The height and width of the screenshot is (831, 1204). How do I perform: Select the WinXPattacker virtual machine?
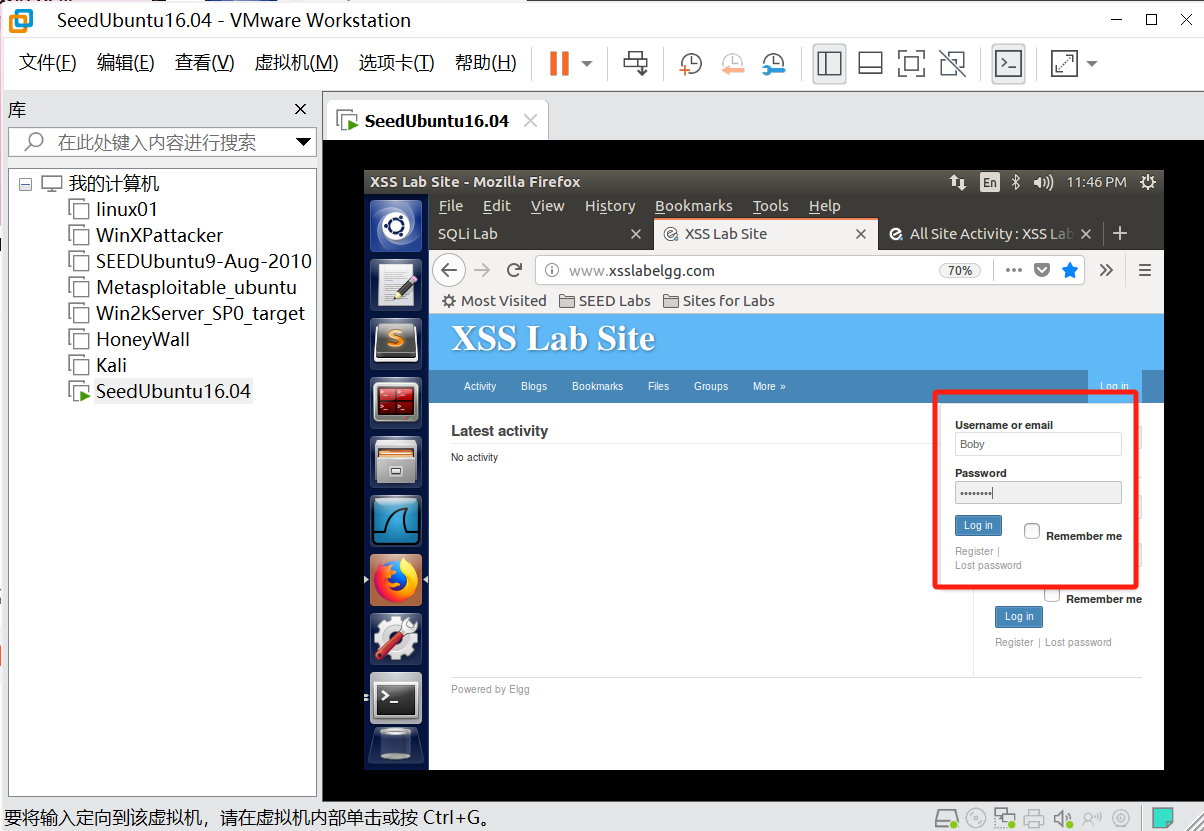coord(159,235)
